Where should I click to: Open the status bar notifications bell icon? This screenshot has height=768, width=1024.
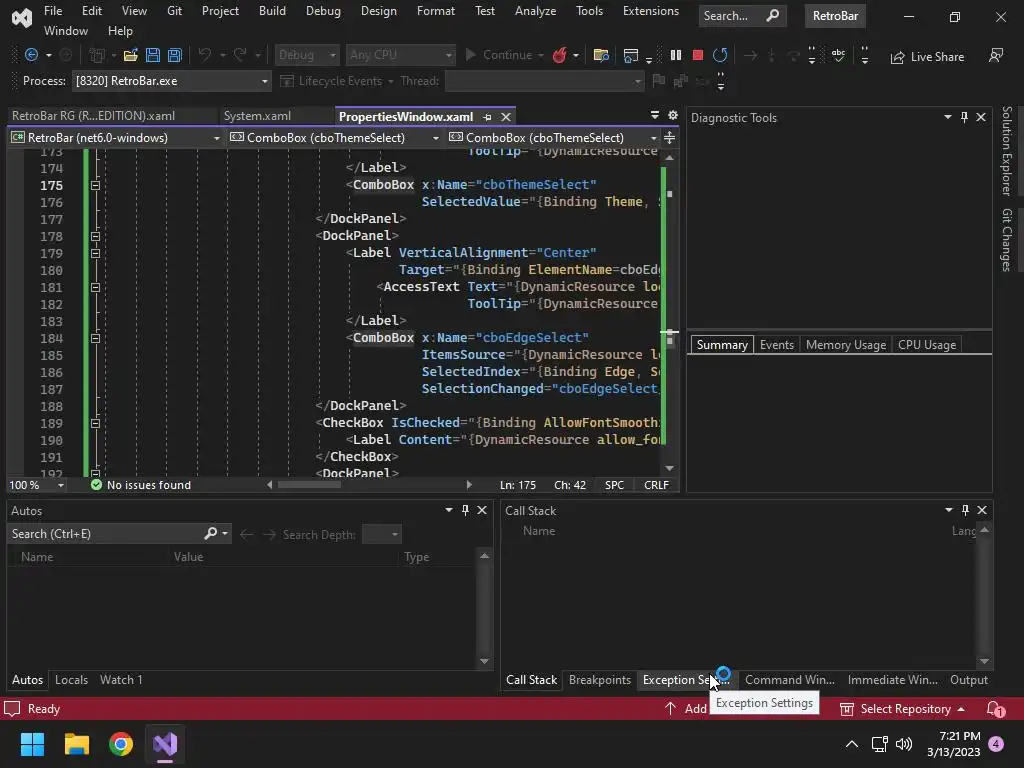tap(995, 709)
